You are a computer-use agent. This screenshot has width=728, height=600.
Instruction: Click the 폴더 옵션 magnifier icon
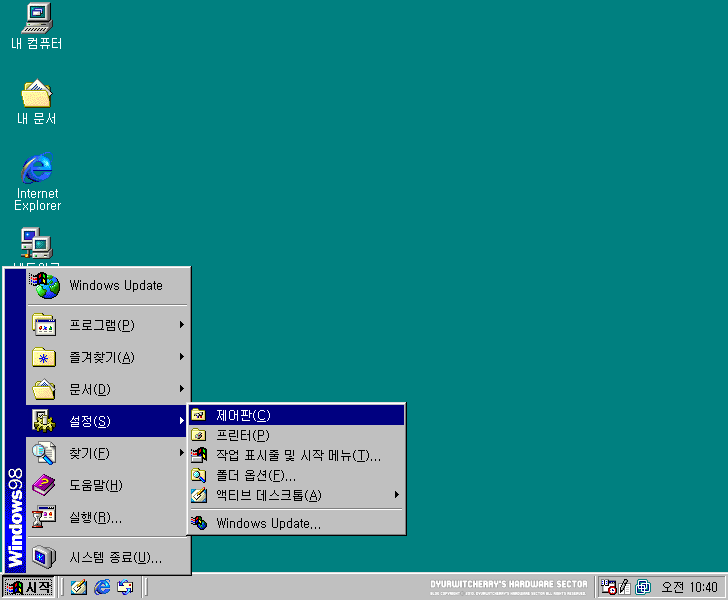(199, 475)
